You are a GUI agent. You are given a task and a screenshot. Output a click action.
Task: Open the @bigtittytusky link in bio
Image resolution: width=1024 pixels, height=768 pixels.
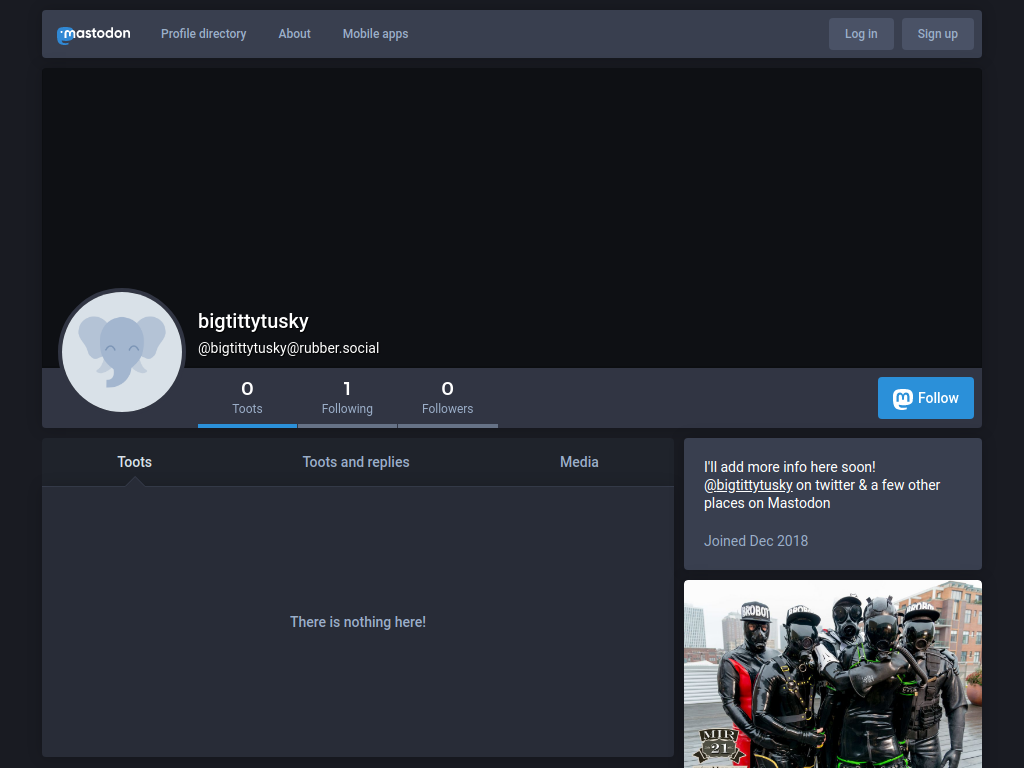click(748, 485)
